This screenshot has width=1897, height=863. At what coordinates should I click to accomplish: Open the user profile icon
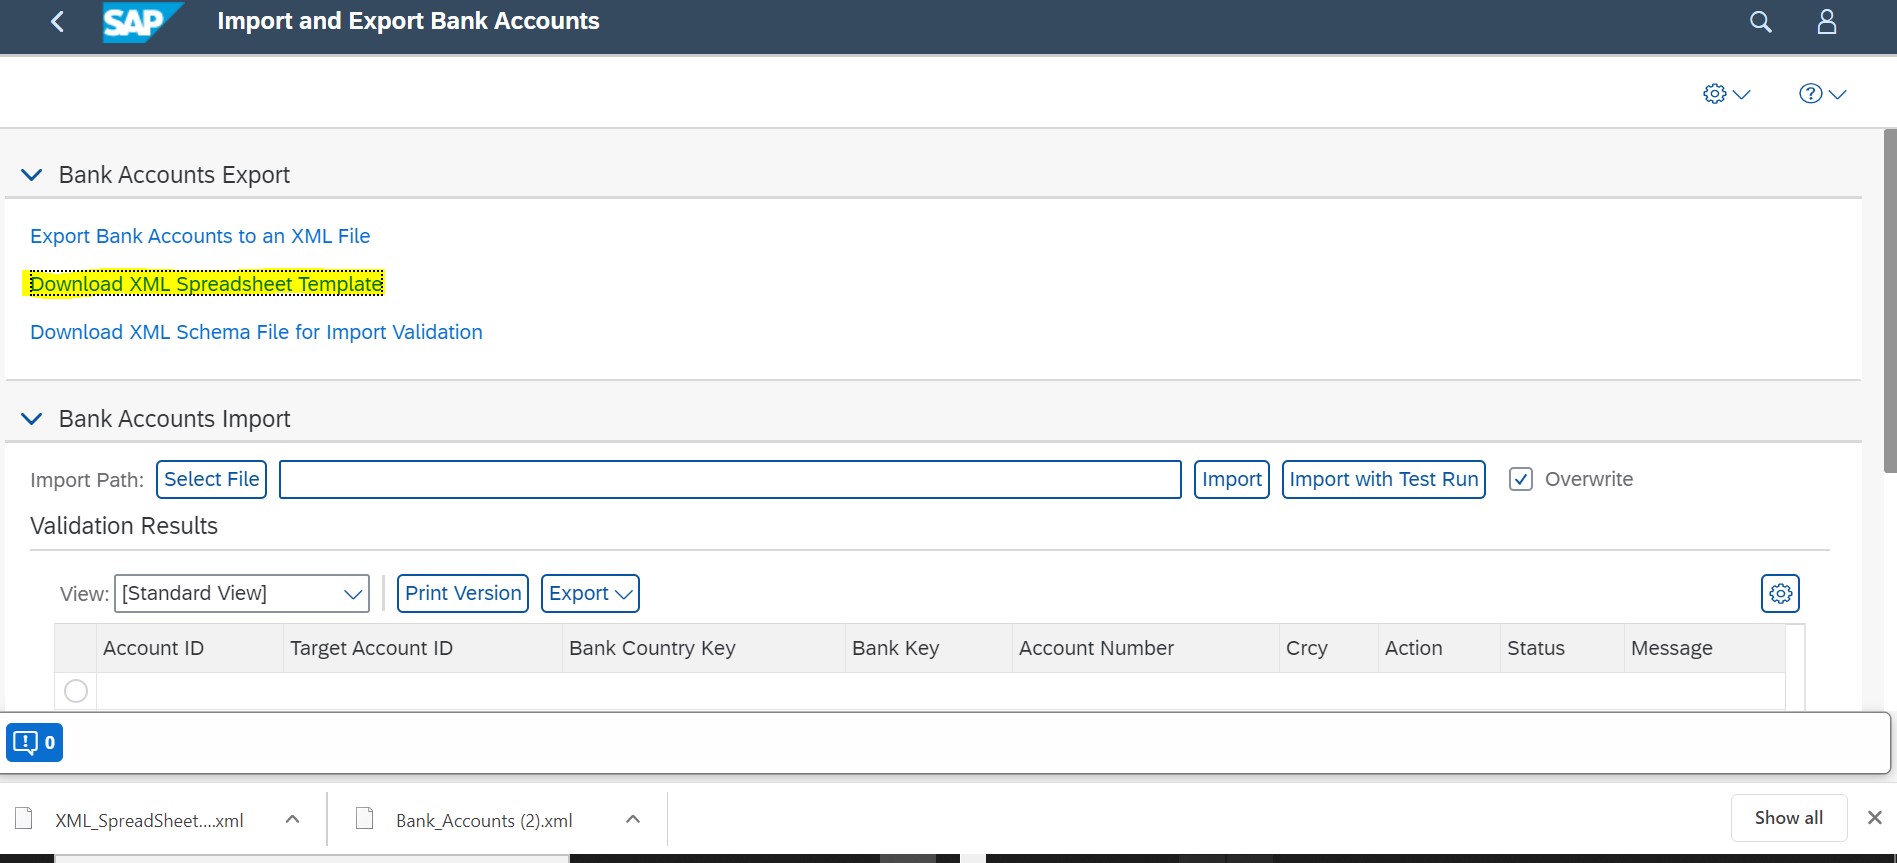[1826, 22]
